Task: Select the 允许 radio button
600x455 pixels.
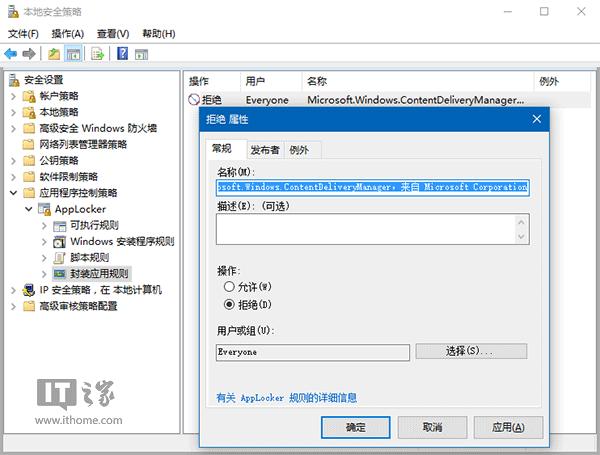Action: (229, 288)
